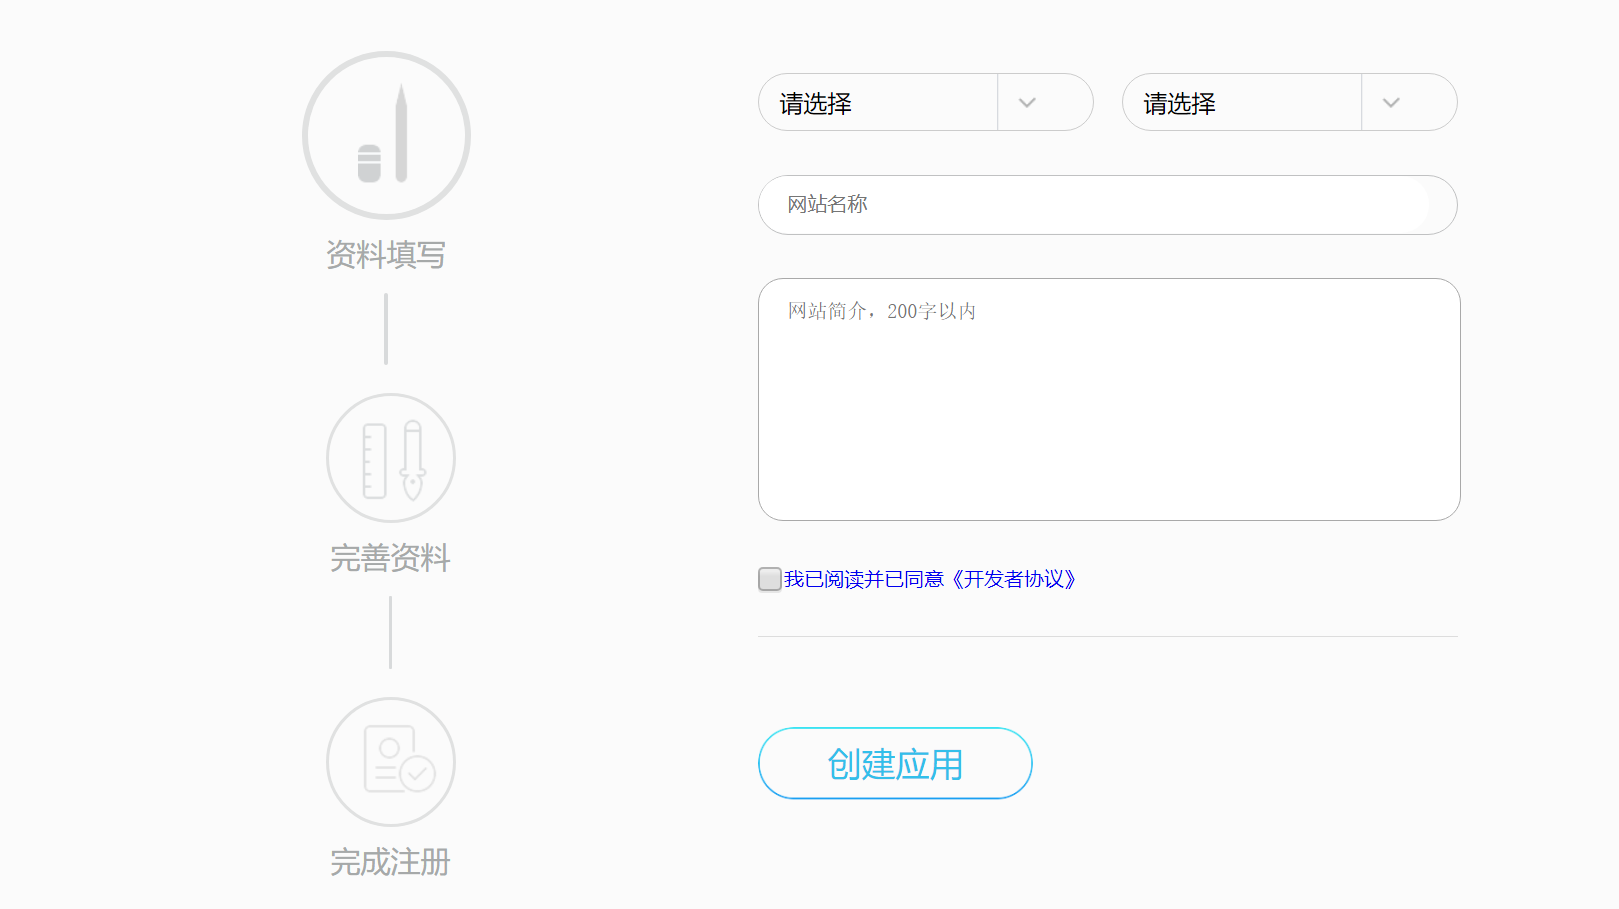Select the 完成注册 step label

click(x=390, y=862)
